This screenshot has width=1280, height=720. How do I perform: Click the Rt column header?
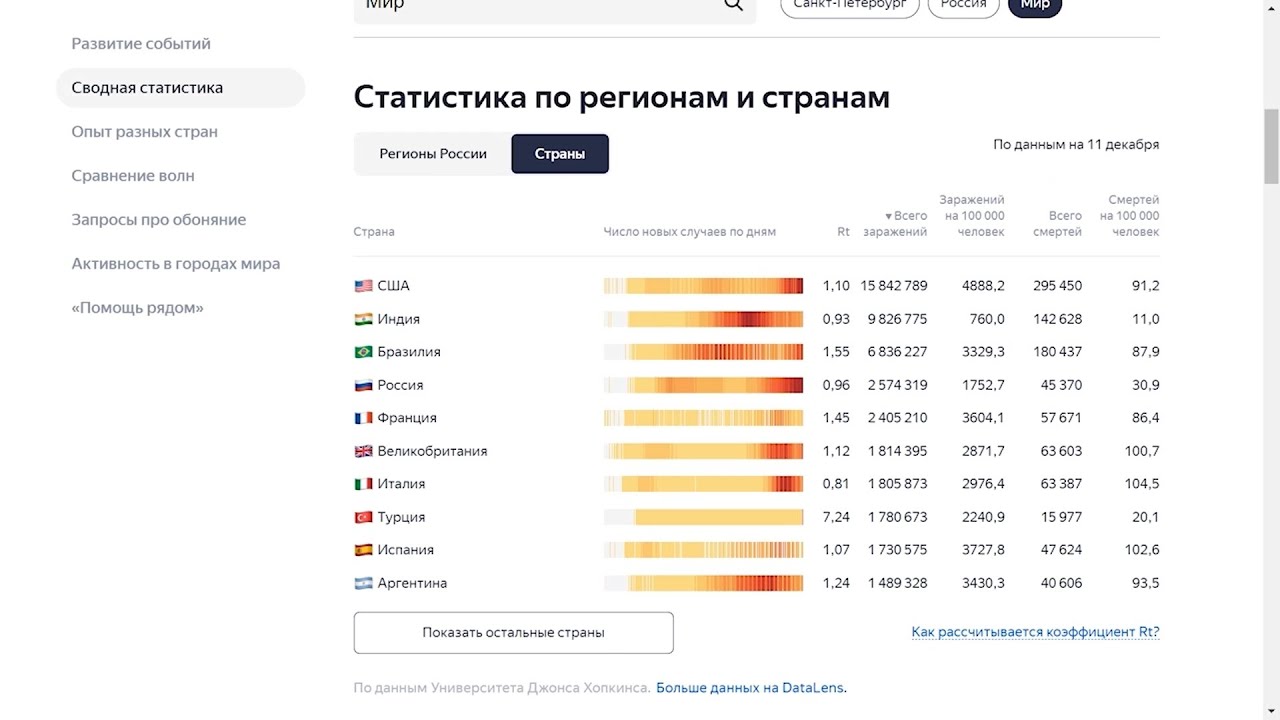pos(843,232)
